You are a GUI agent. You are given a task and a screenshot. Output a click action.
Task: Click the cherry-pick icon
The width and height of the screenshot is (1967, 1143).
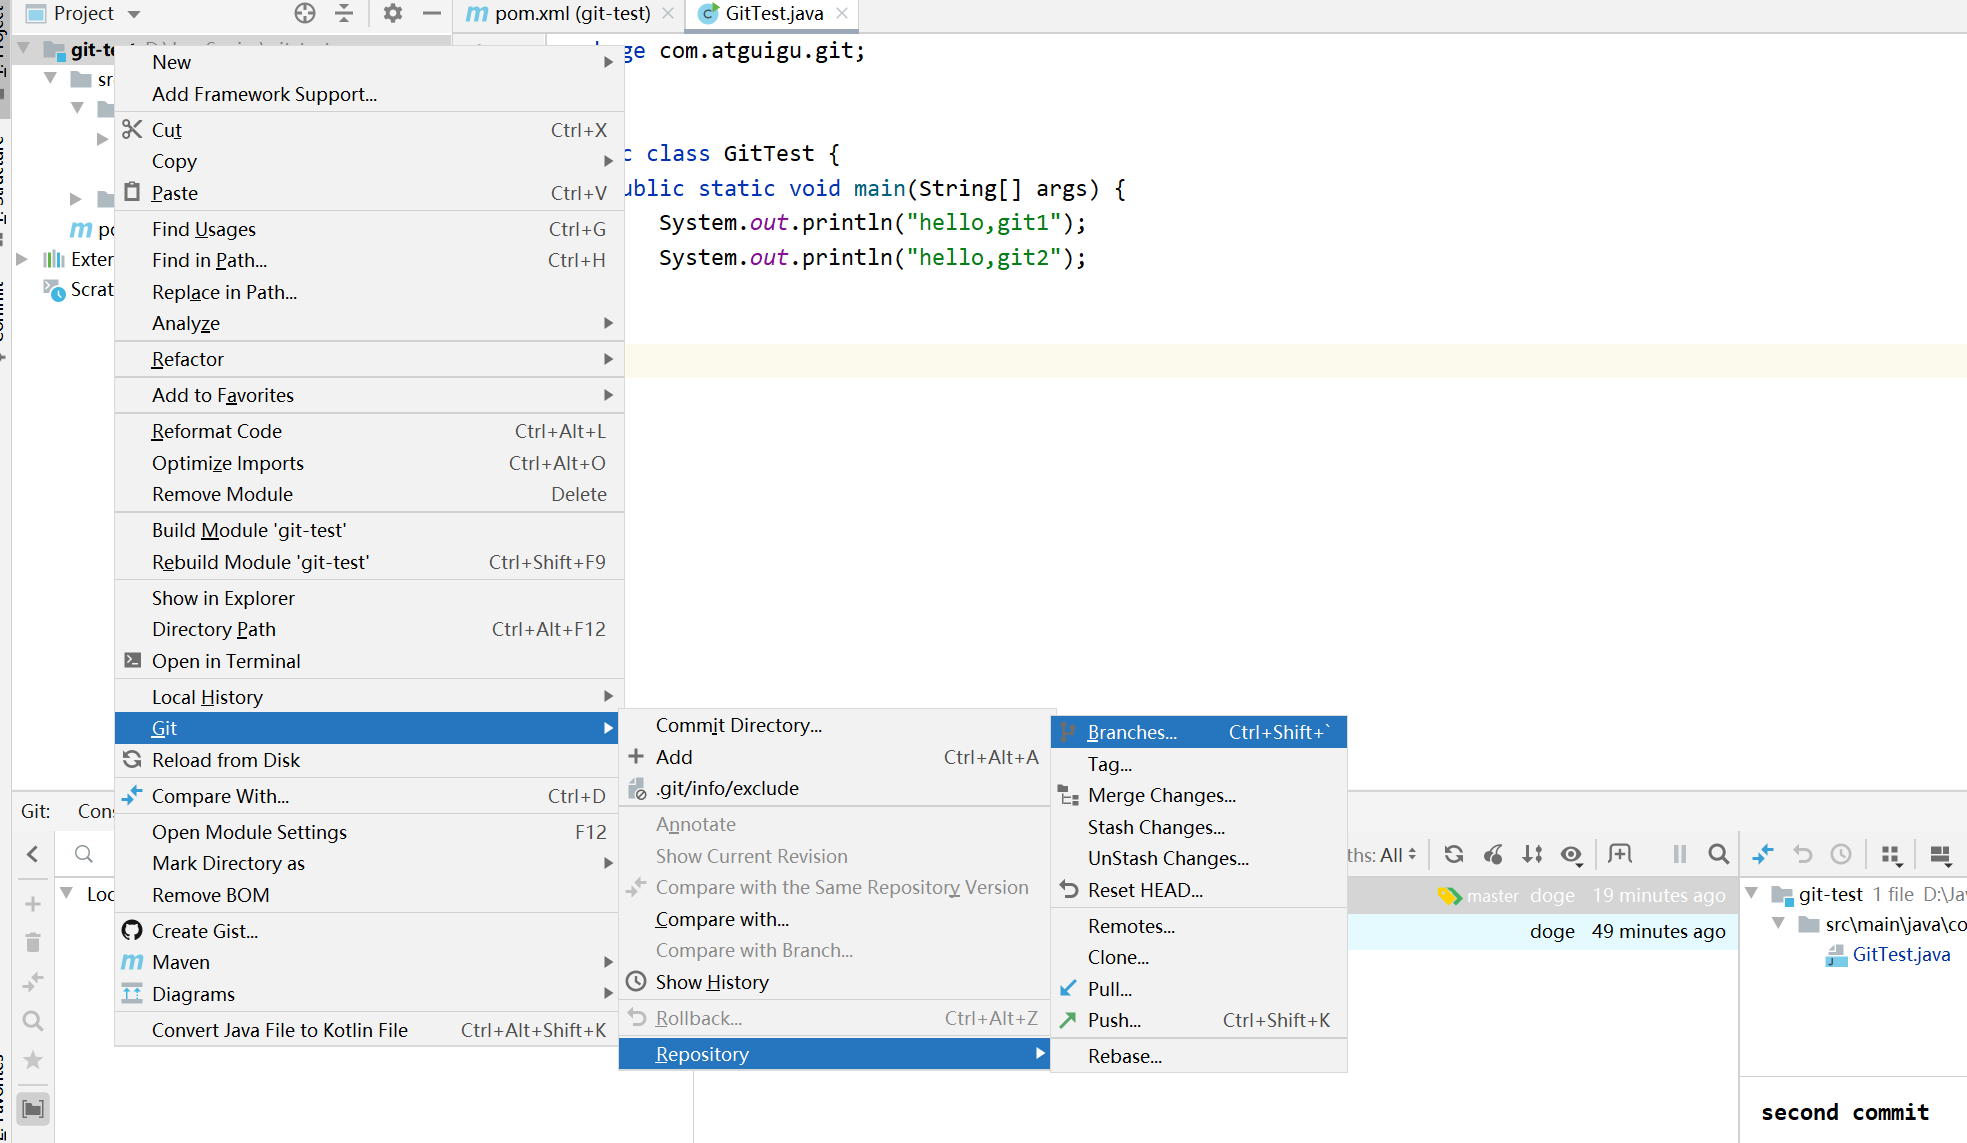pos(1493,854)
